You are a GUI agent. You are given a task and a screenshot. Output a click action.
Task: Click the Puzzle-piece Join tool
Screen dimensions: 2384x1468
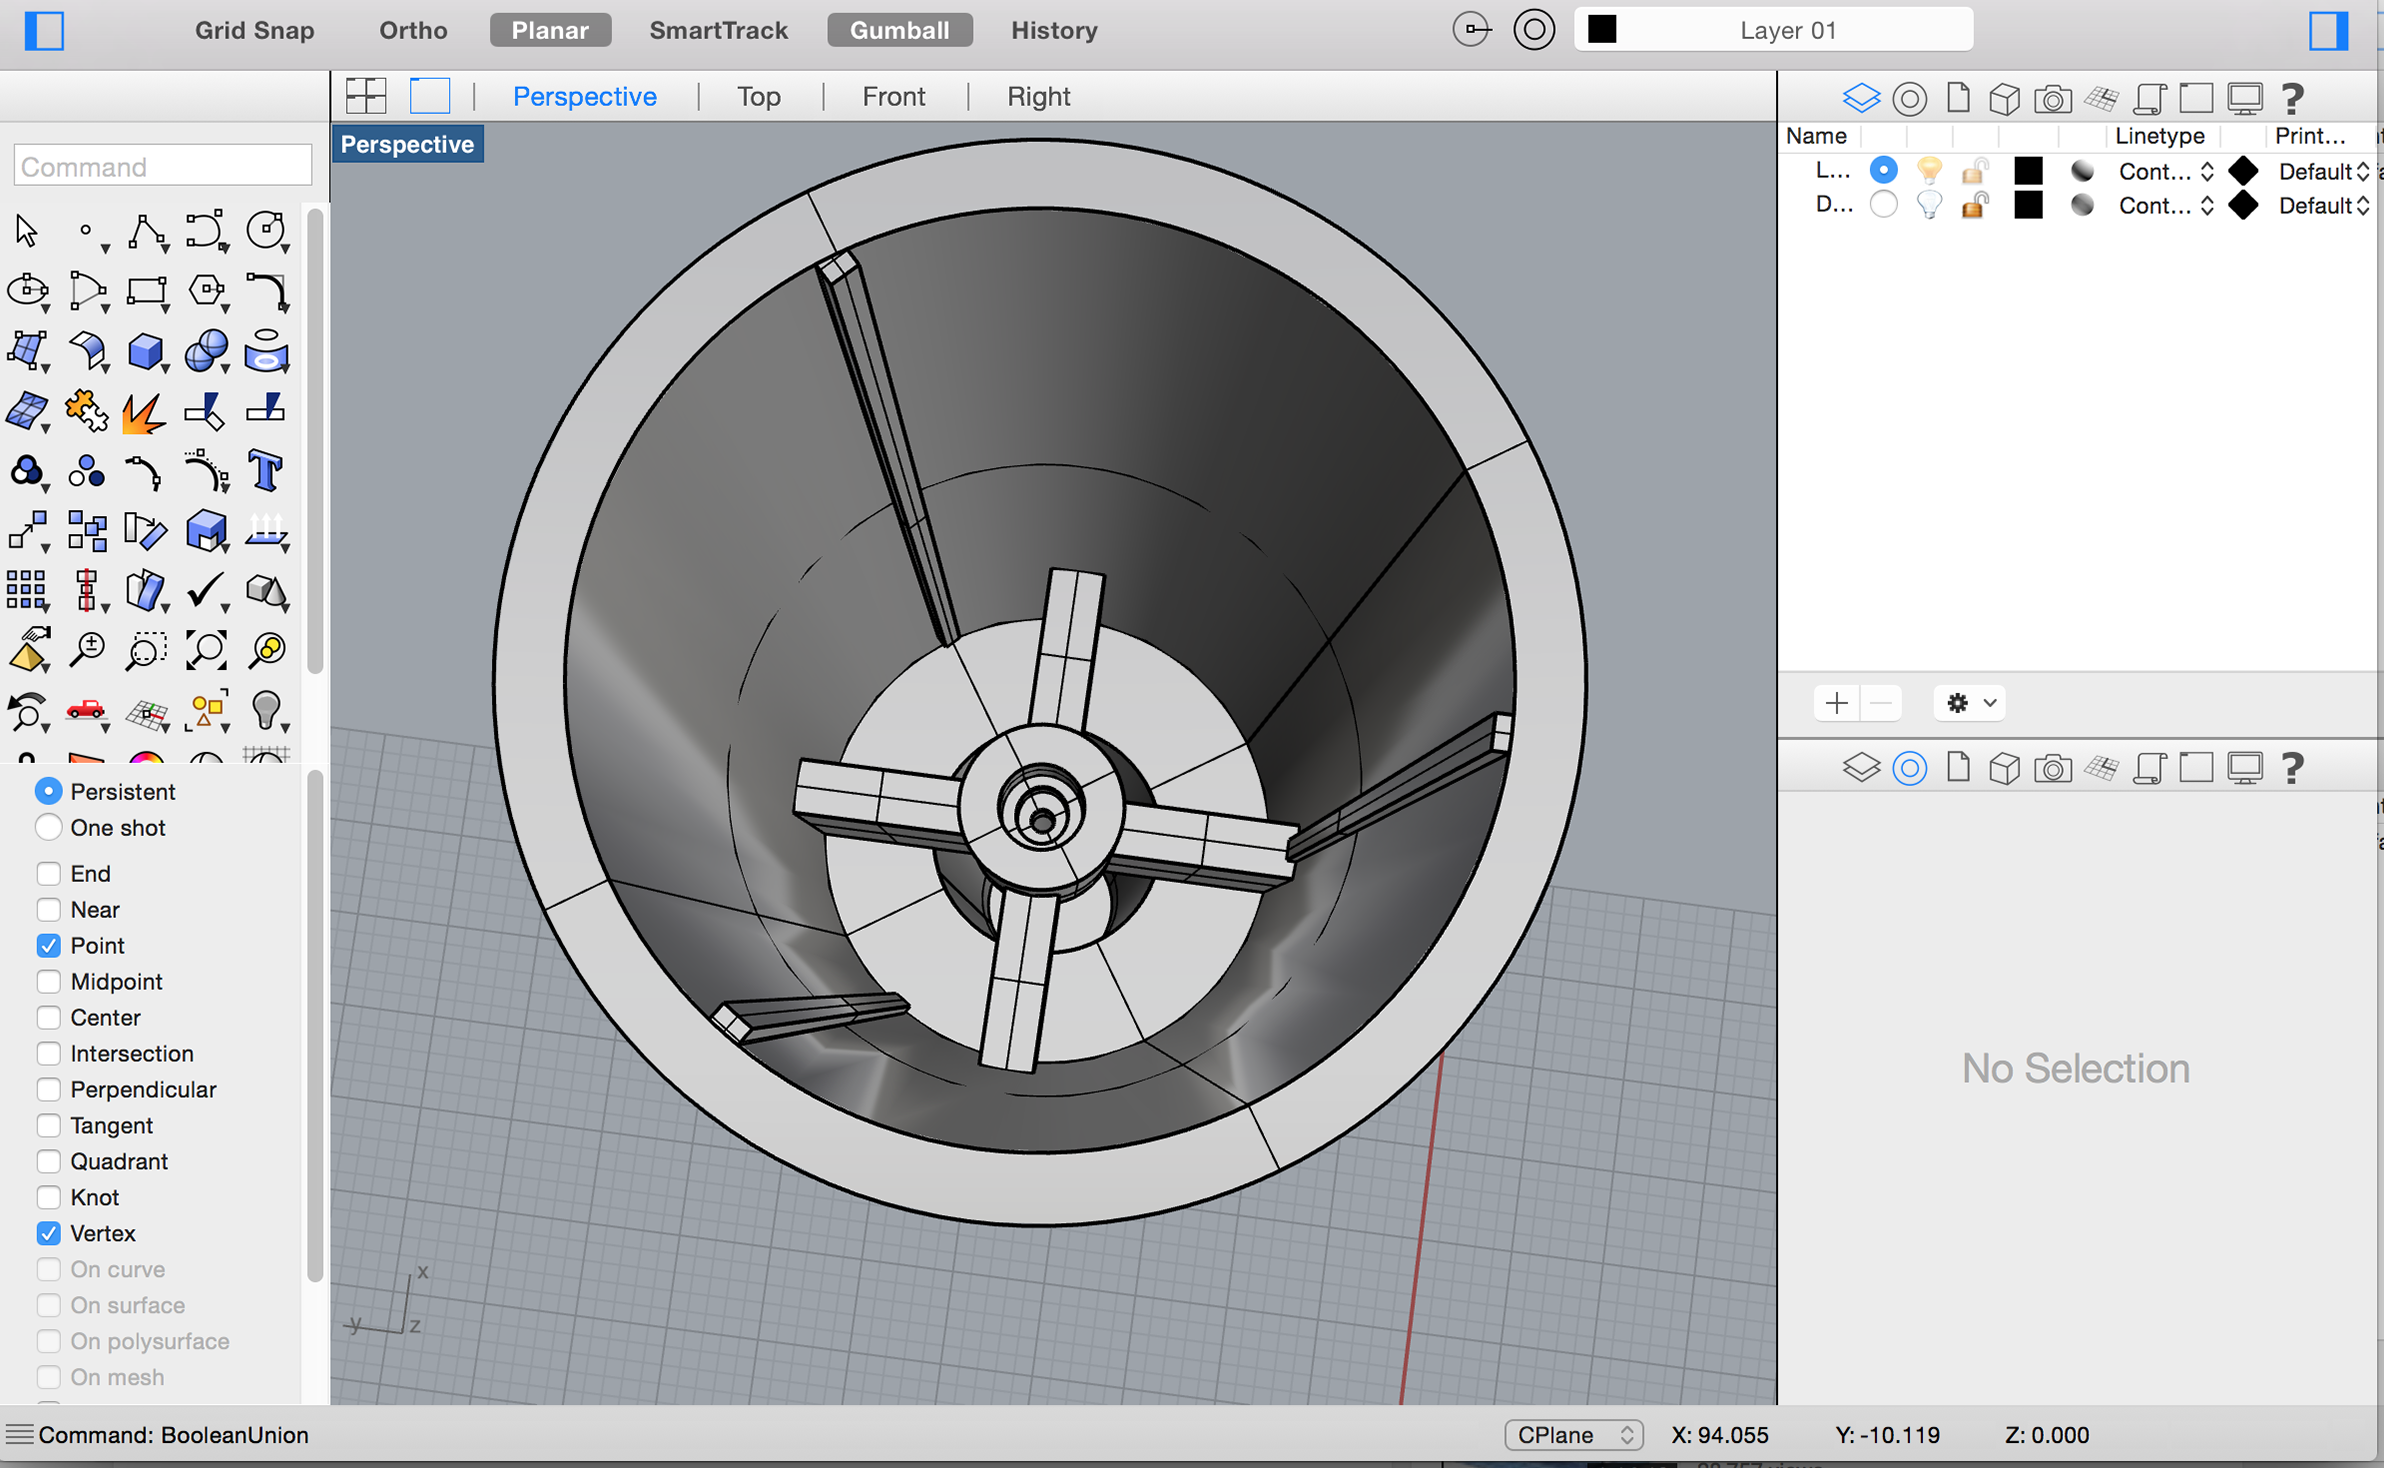point(86,411)
